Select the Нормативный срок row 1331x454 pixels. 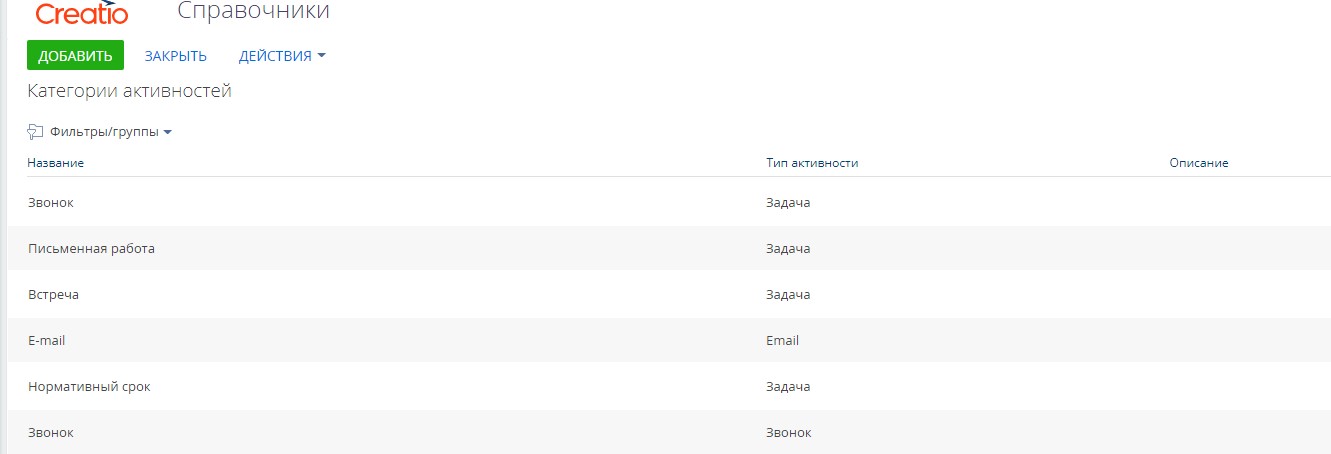[x=669, y=387]
